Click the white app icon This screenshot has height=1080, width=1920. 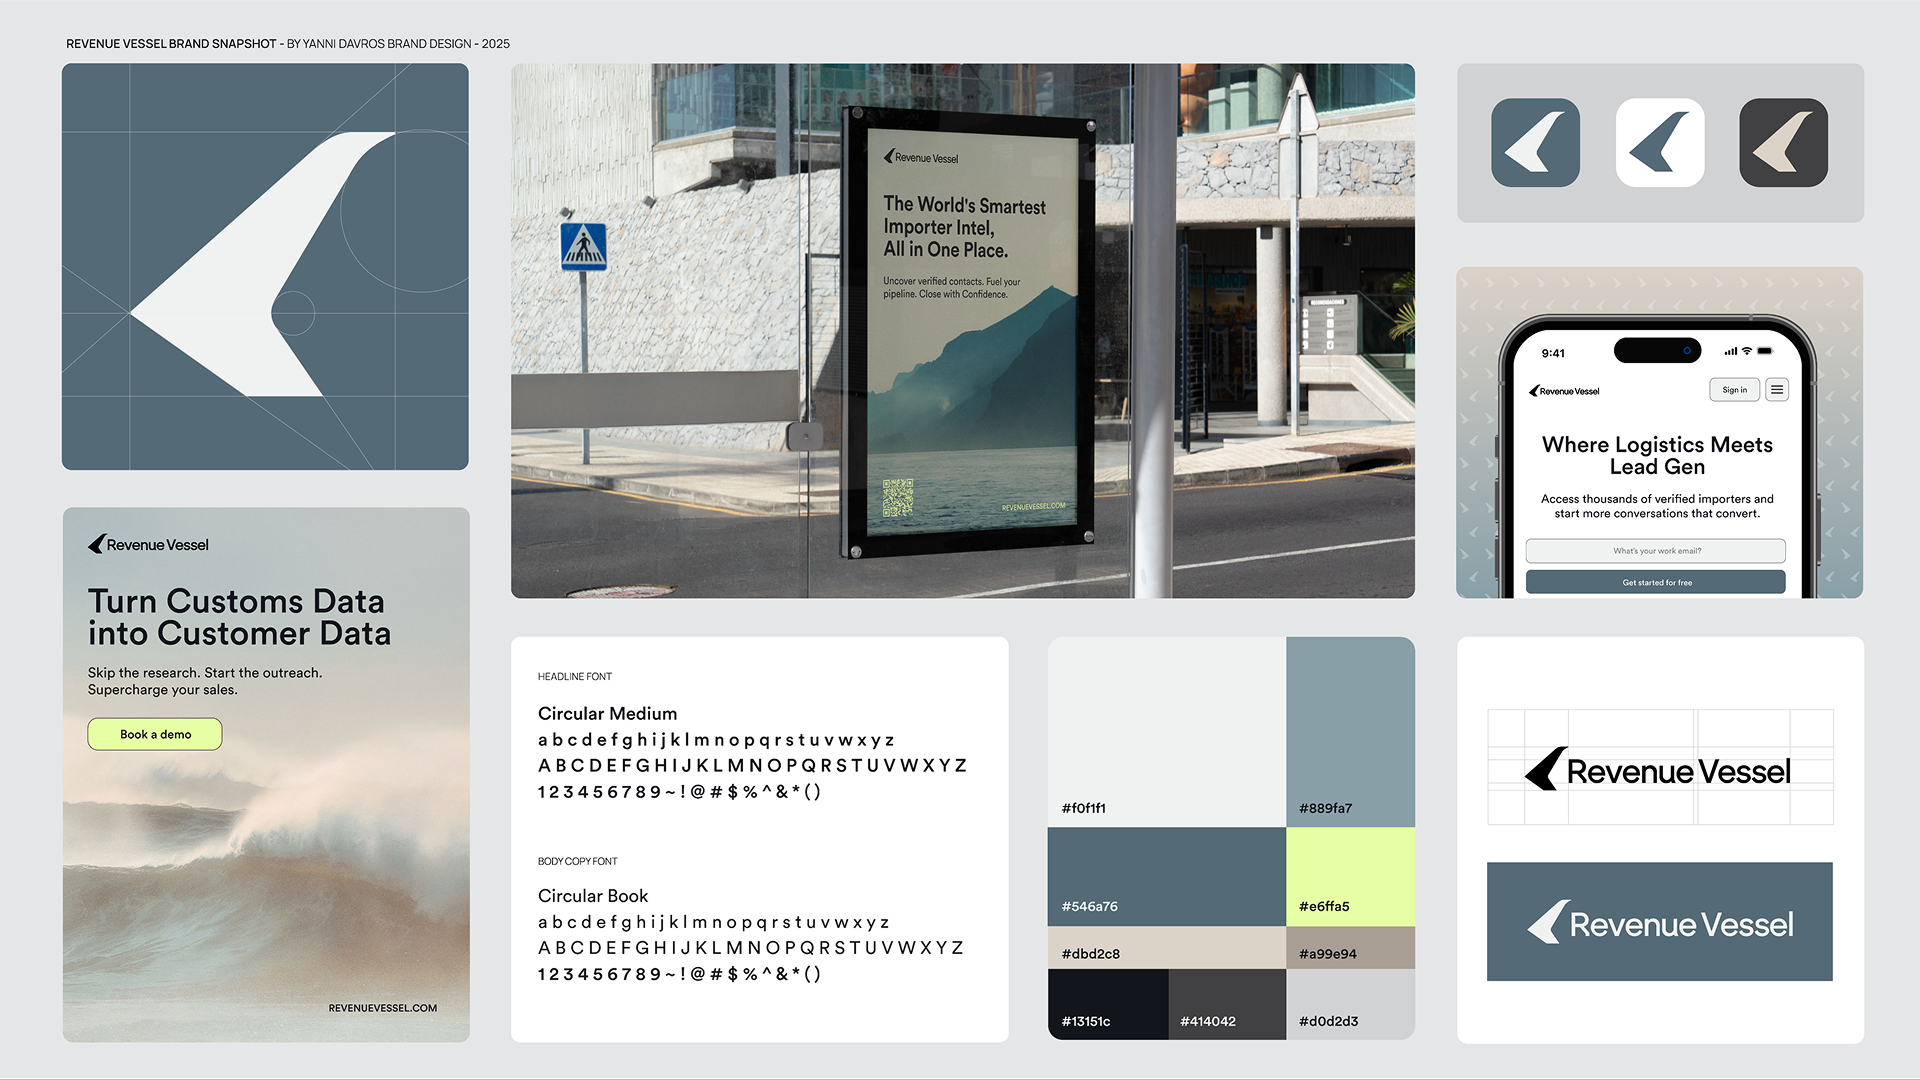pyautogui.click(x=1660, y=143)
